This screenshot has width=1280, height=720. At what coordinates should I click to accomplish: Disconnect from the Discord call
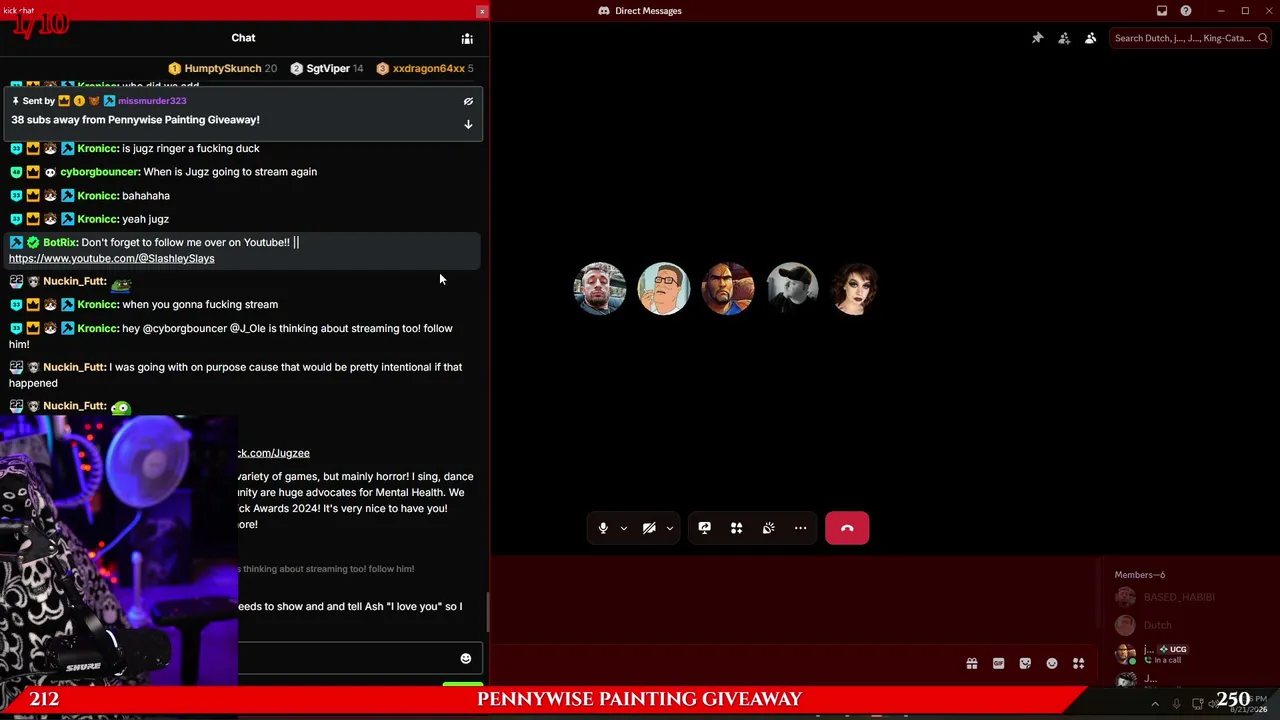pyautogui.click(x=847, y=528)
